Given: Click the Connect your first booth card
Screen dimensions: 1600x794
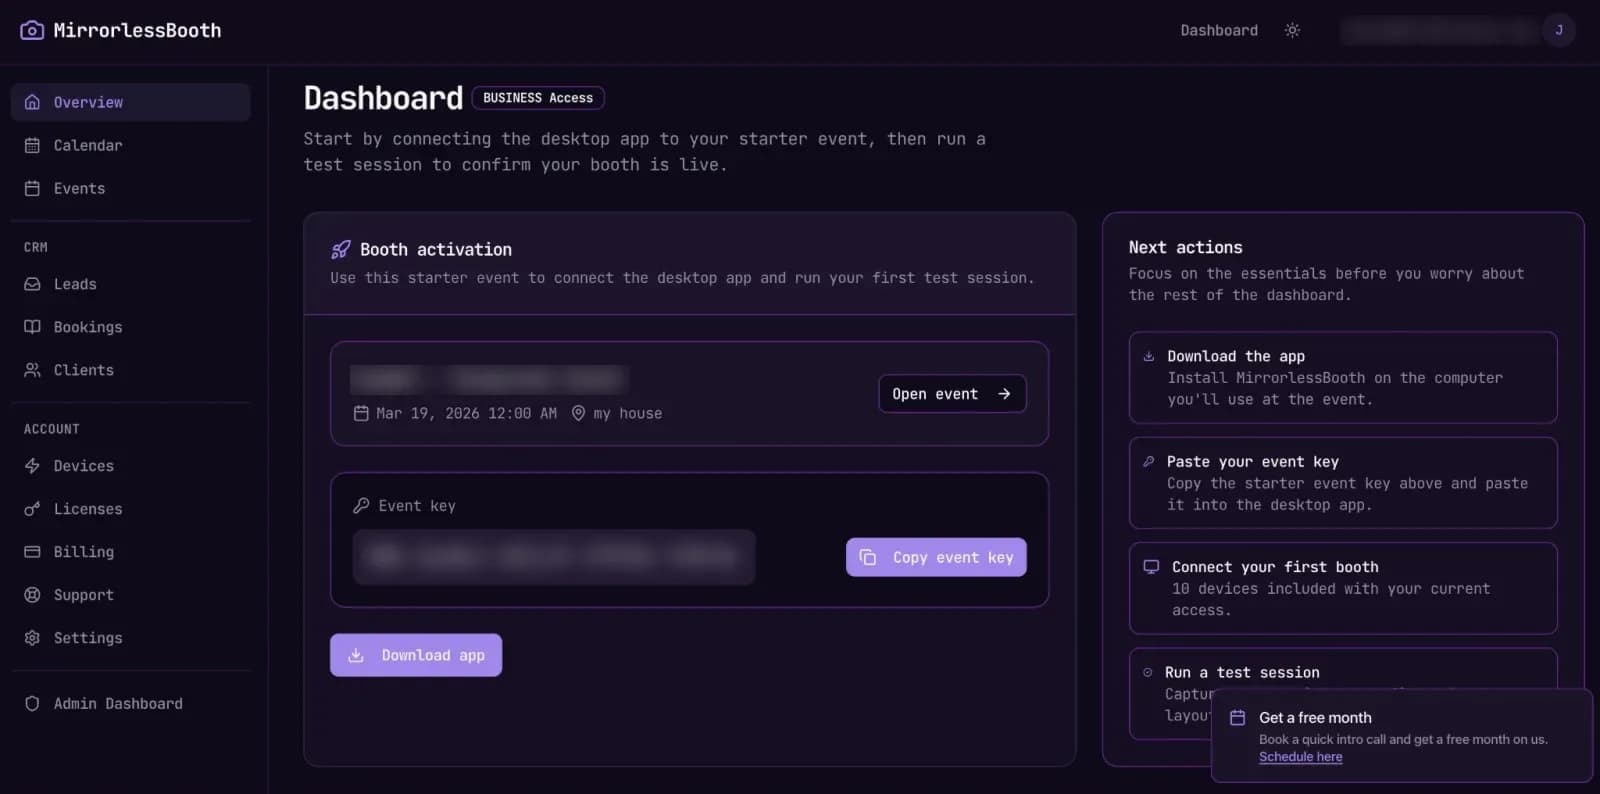Looking at the screenshot, I should 1343,588.
